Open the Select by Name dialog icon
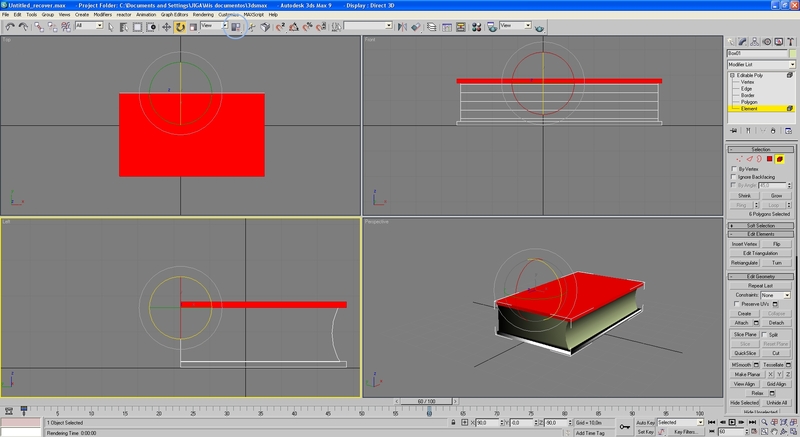The height and width of the screenshot is (437, 800). click(123, 27)
